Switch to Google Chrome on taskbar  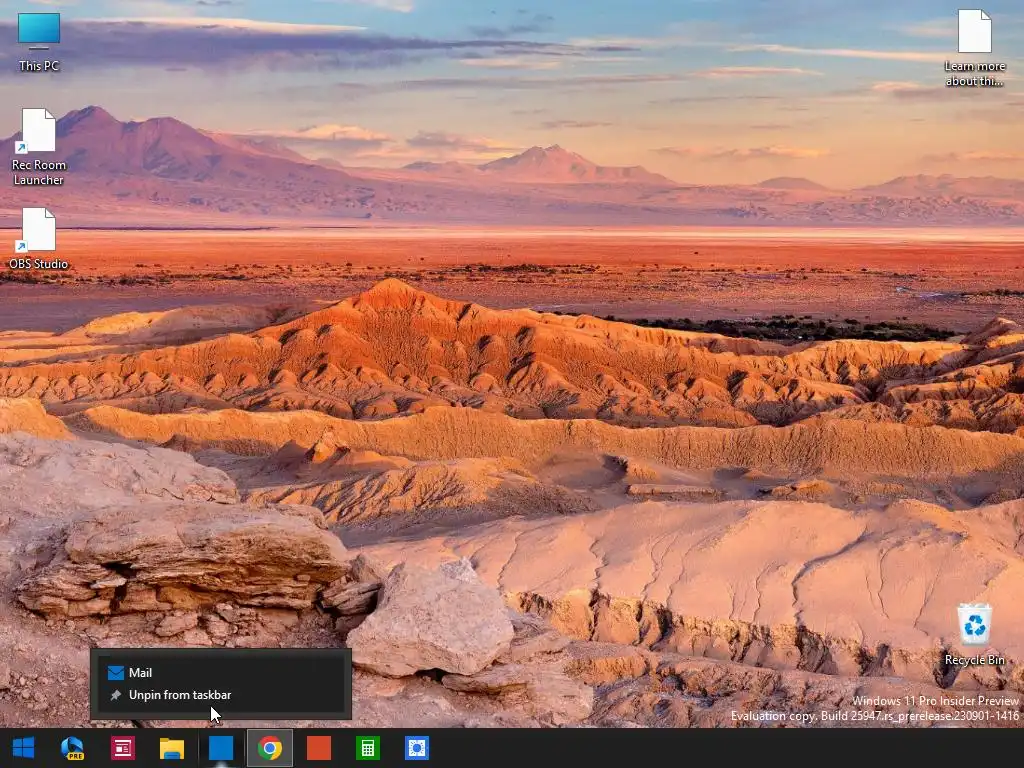270,748
